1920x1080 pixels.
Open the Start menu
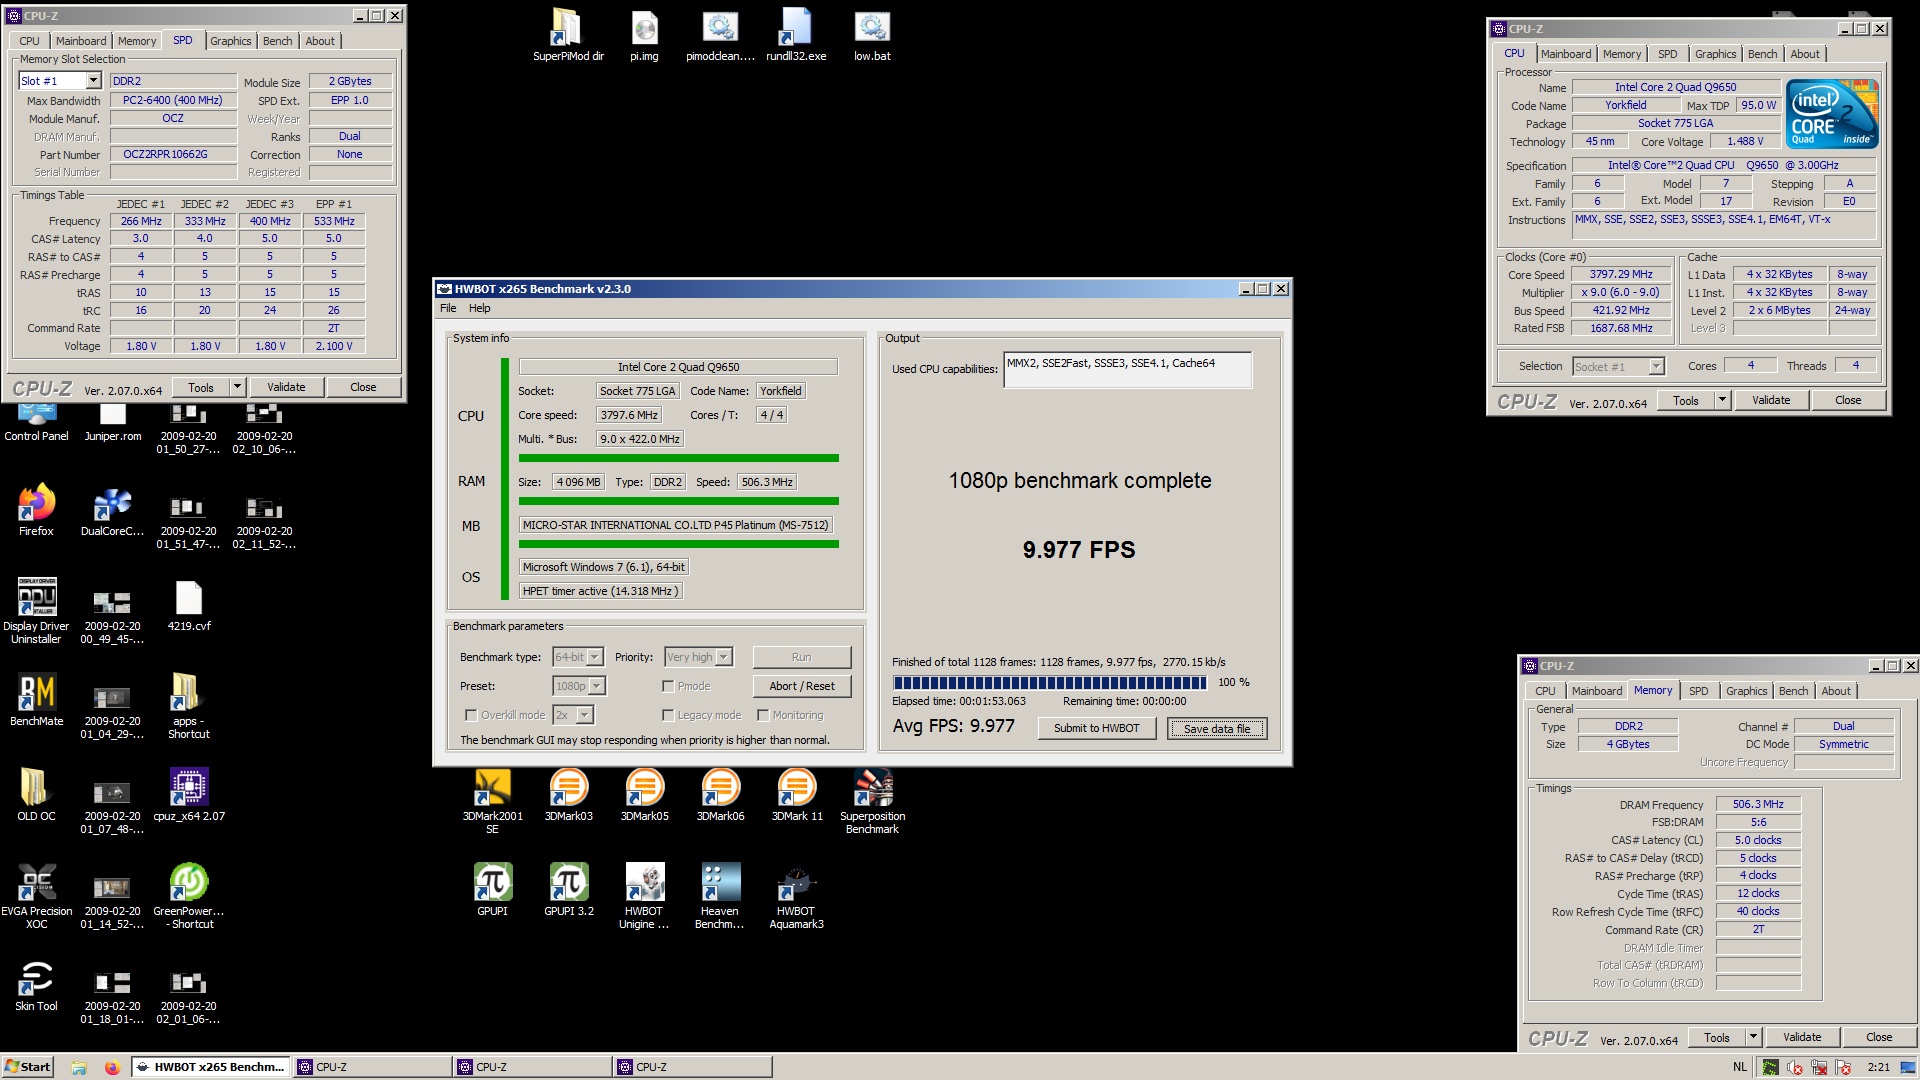pyautogui.click(x=28, y=1067)
